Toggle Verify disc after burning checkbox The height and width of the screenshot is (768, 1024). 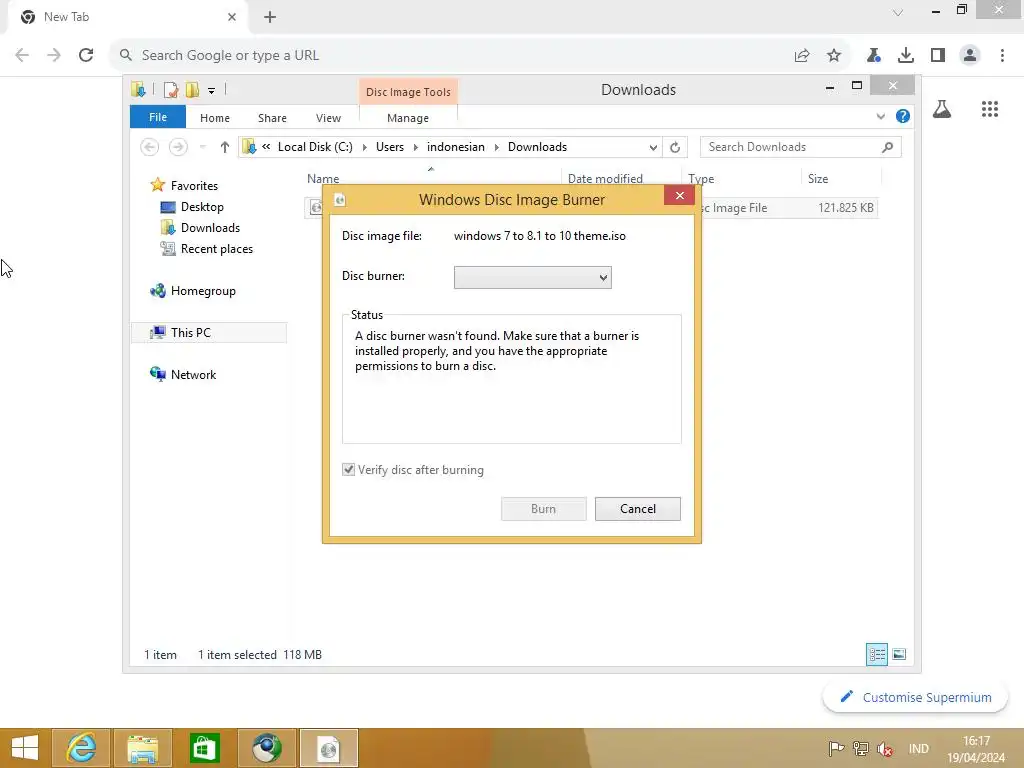tap(349, 470)
